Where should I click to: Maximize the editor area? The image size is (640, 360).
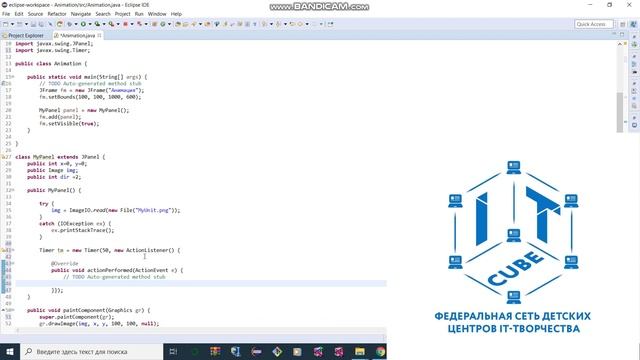coord(622,34)
